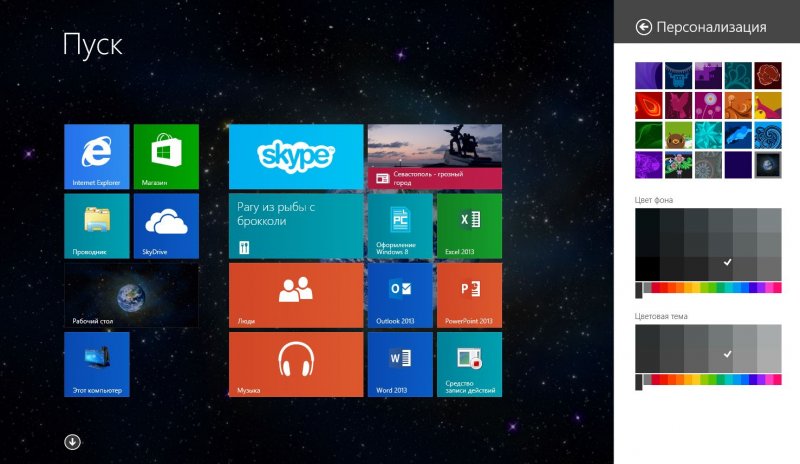Choose the orange swirls background pattern
The height and width of the screenshot is (464, 800).
738,105
